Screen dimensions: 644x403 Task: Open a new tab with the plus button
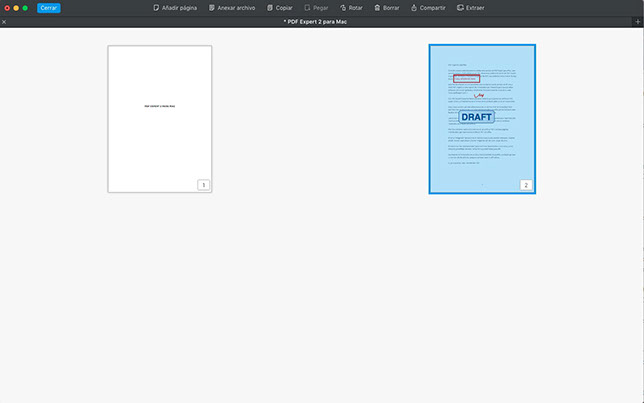pyautogui.click(x=637, y=21)
